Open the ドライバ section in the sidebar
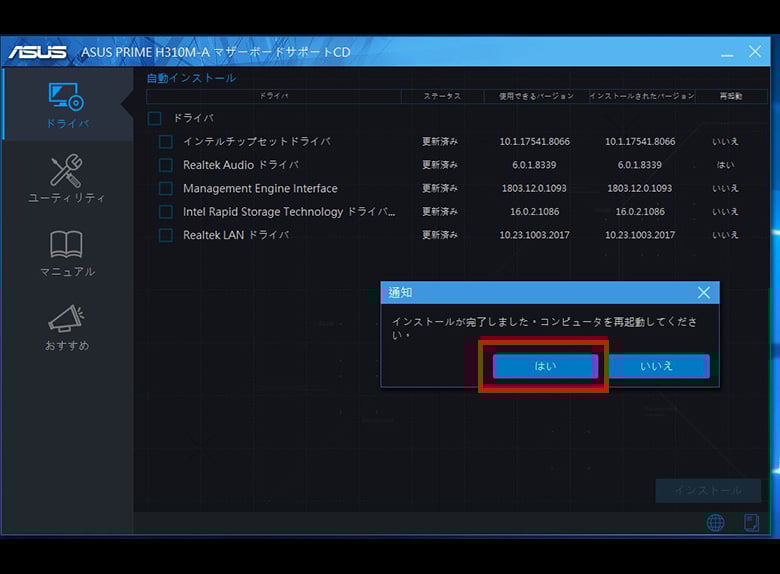The width and height of the screenshot is (780, 574). point(67,105)
